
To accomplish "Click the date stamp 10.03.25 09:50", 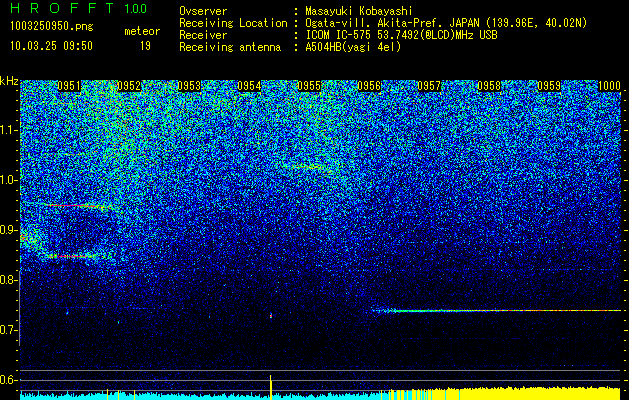I will (51, 46).
